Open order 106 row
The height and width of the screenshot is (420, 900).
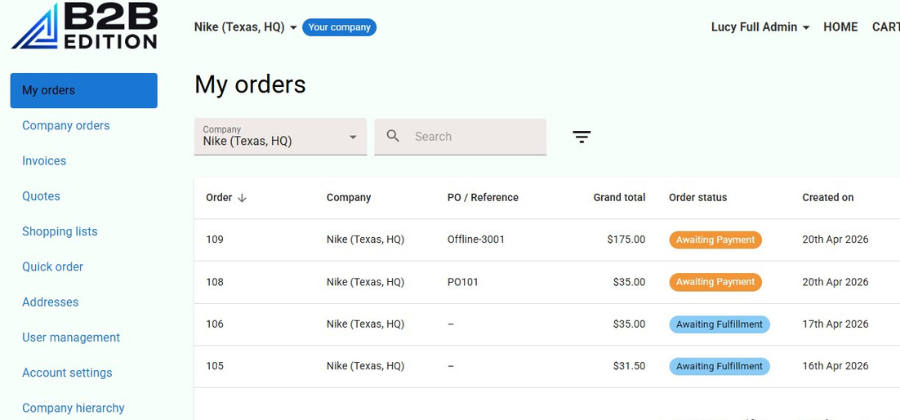(547, 324)
